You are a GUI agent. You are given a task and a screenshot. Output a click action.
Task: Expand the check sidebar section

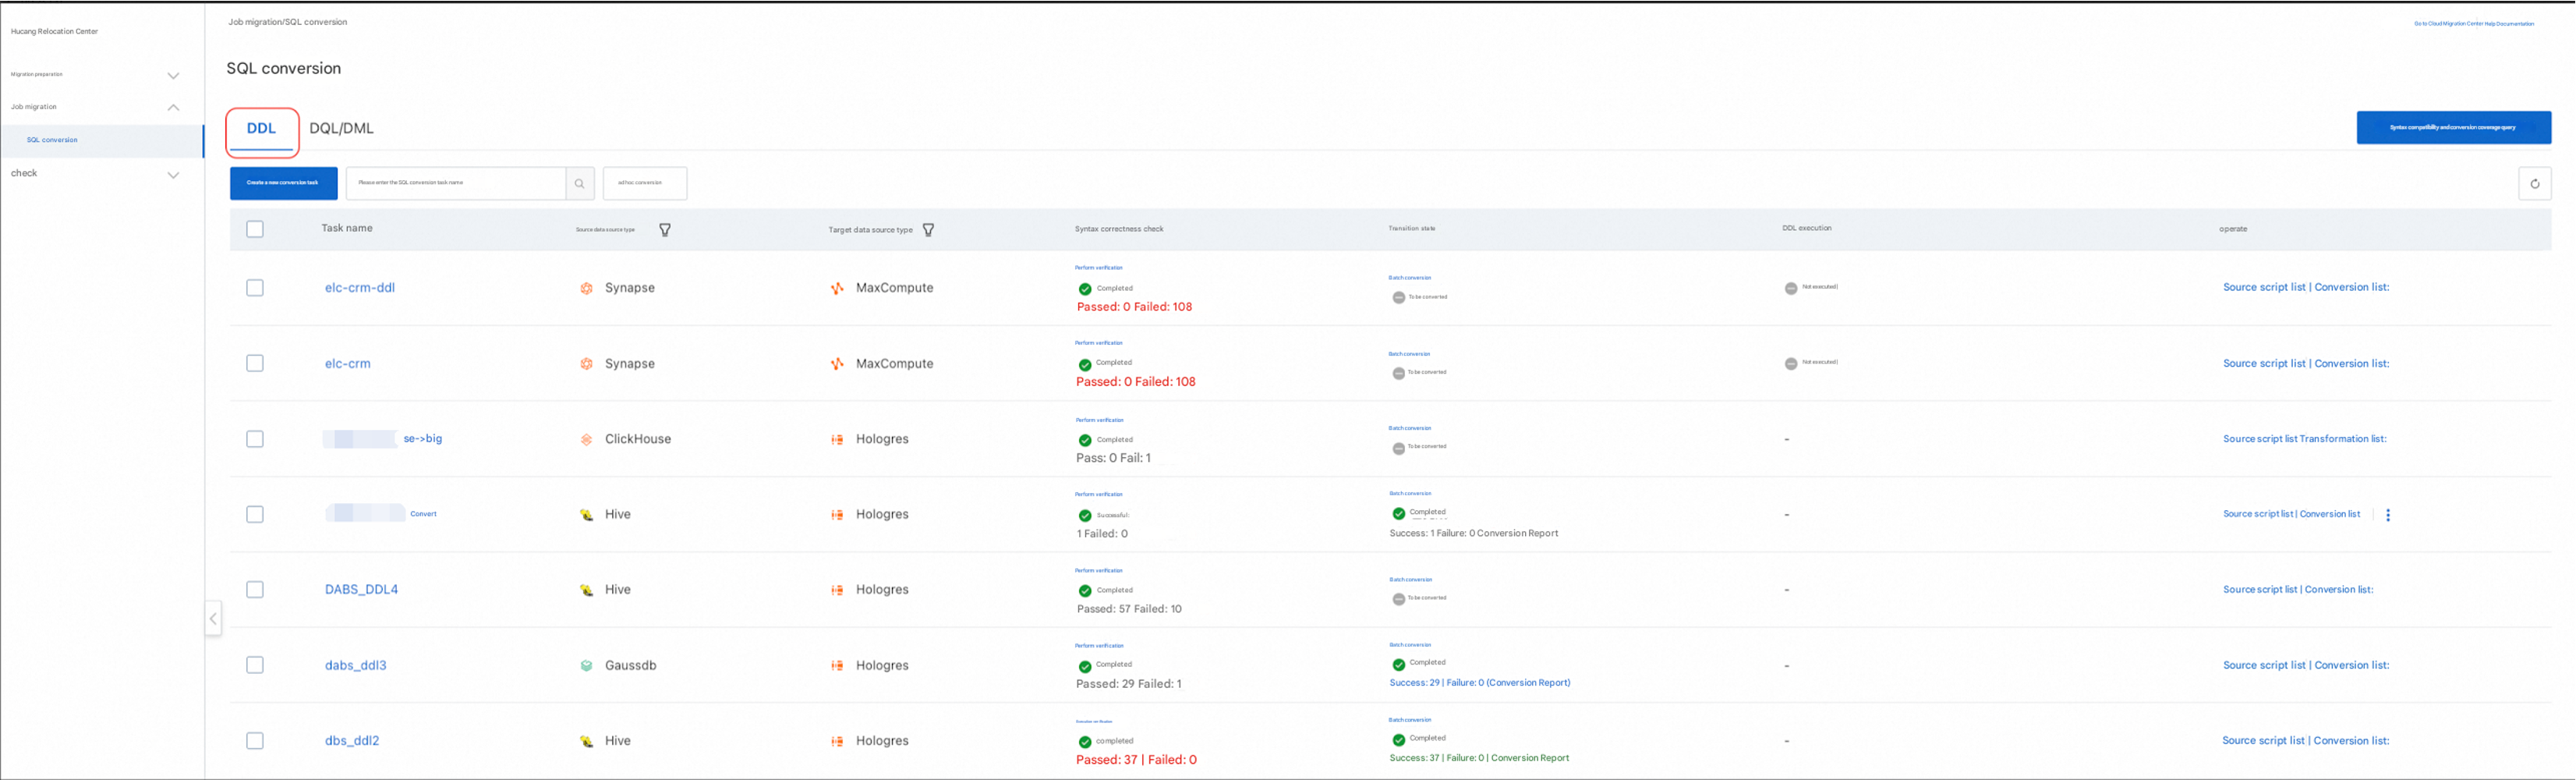point(173,175)
